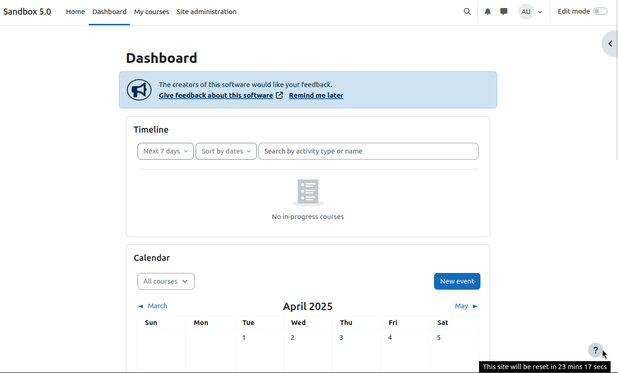Click the Timeline block heading
The width and height of the screenshot is (618, 373).
click(151, 130)
